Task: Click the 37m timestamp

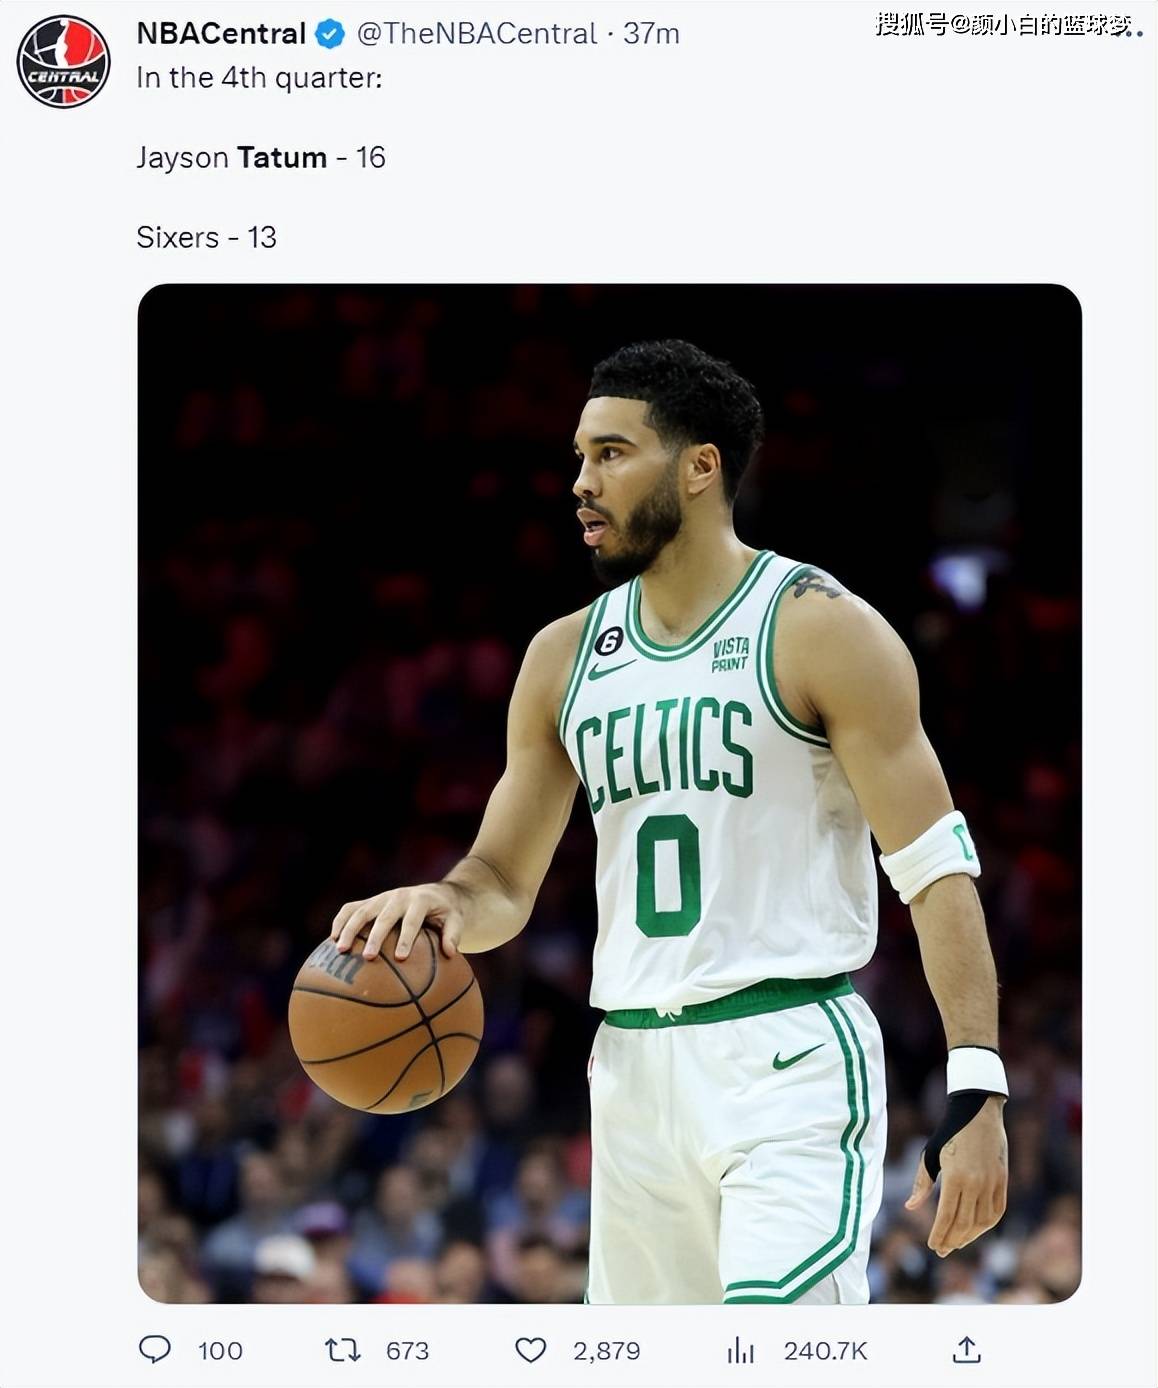Action: pyautogui.click(x=651, y=34)
